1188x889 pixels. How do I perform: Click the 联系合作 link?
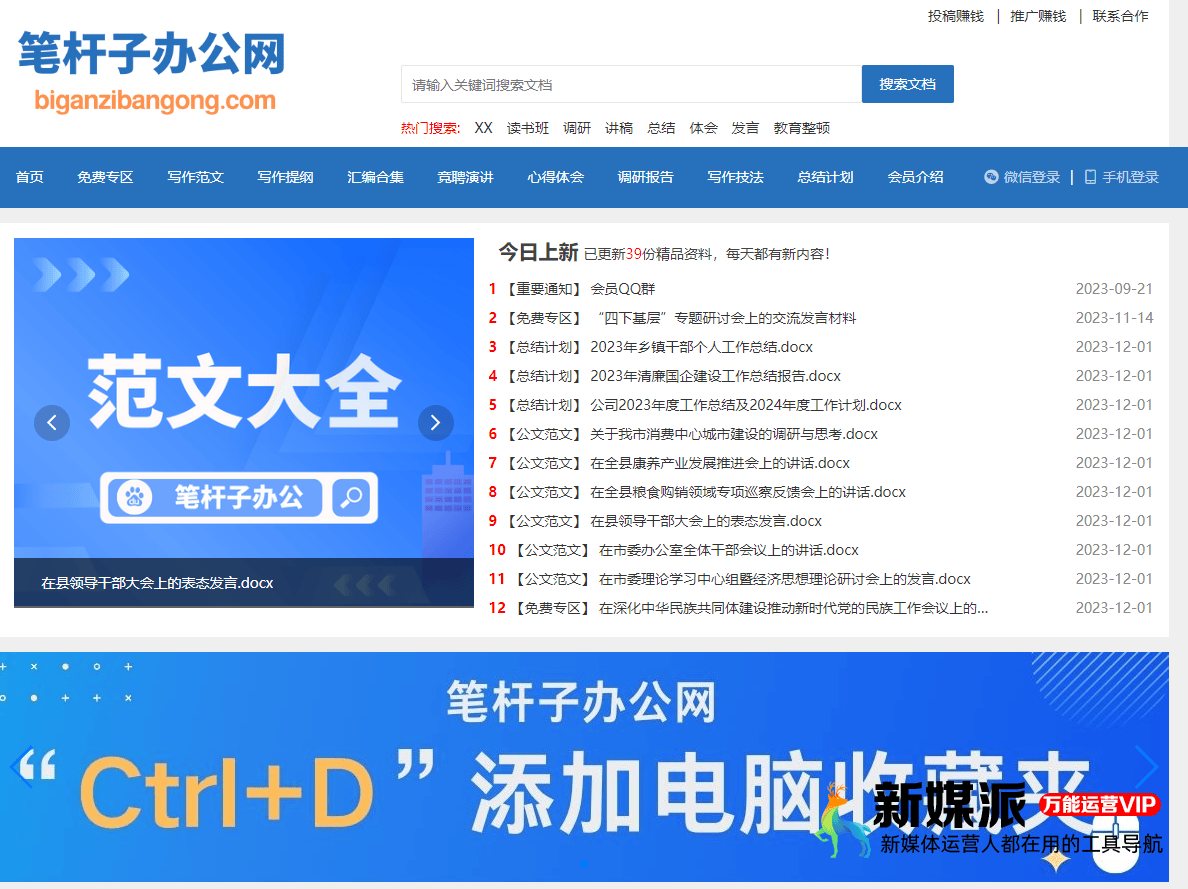point(1120,16)
